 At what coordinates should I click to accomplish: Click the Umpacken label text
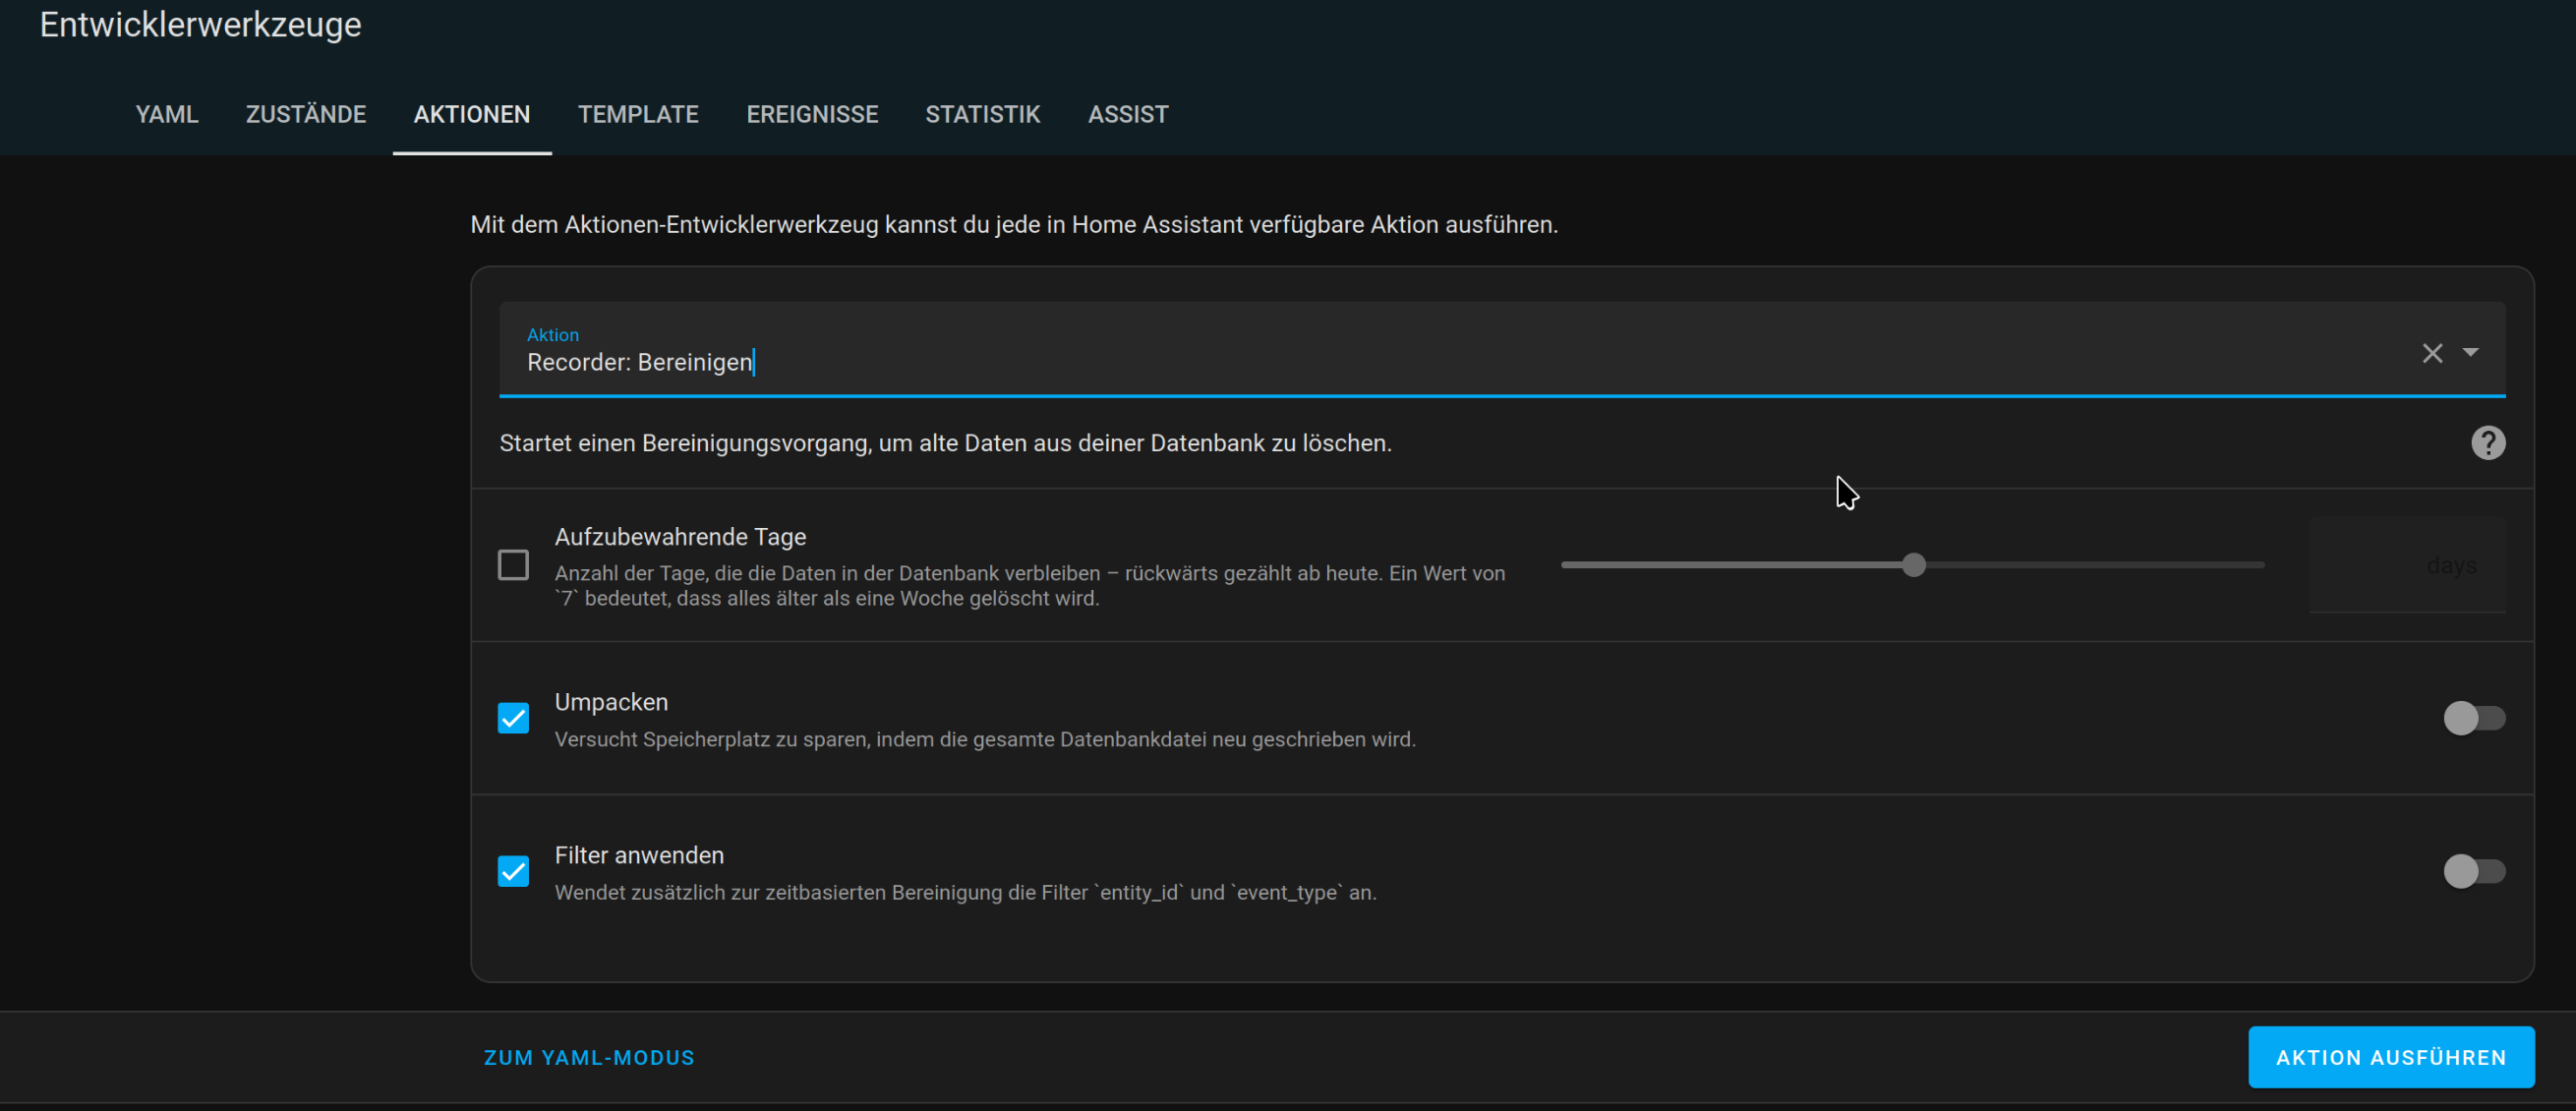(x=611, y=702)
